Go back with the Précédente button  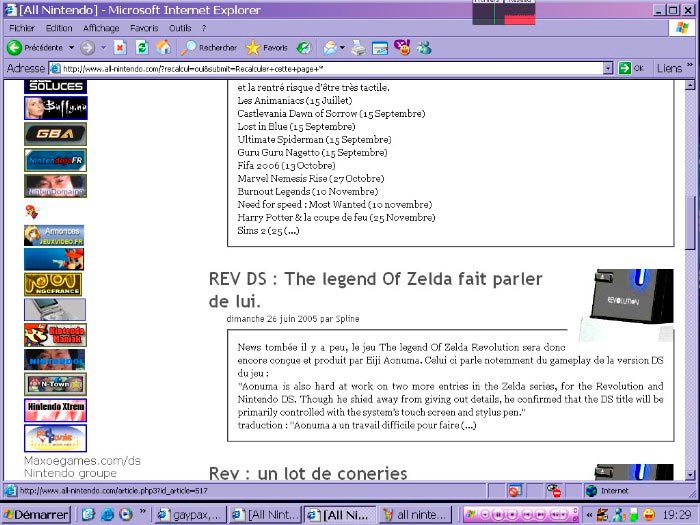[35, 47]
